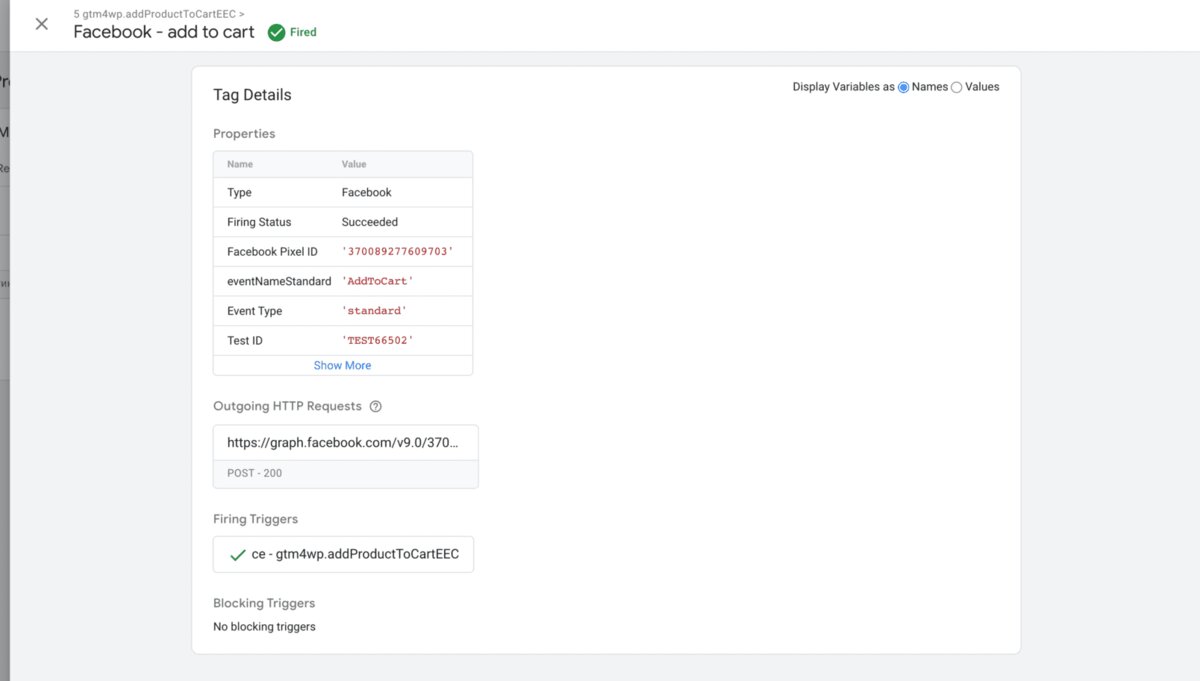This screenshot has height=681, width=1200.
Task: Click the Value column header
Action: [x=354, y=164]
